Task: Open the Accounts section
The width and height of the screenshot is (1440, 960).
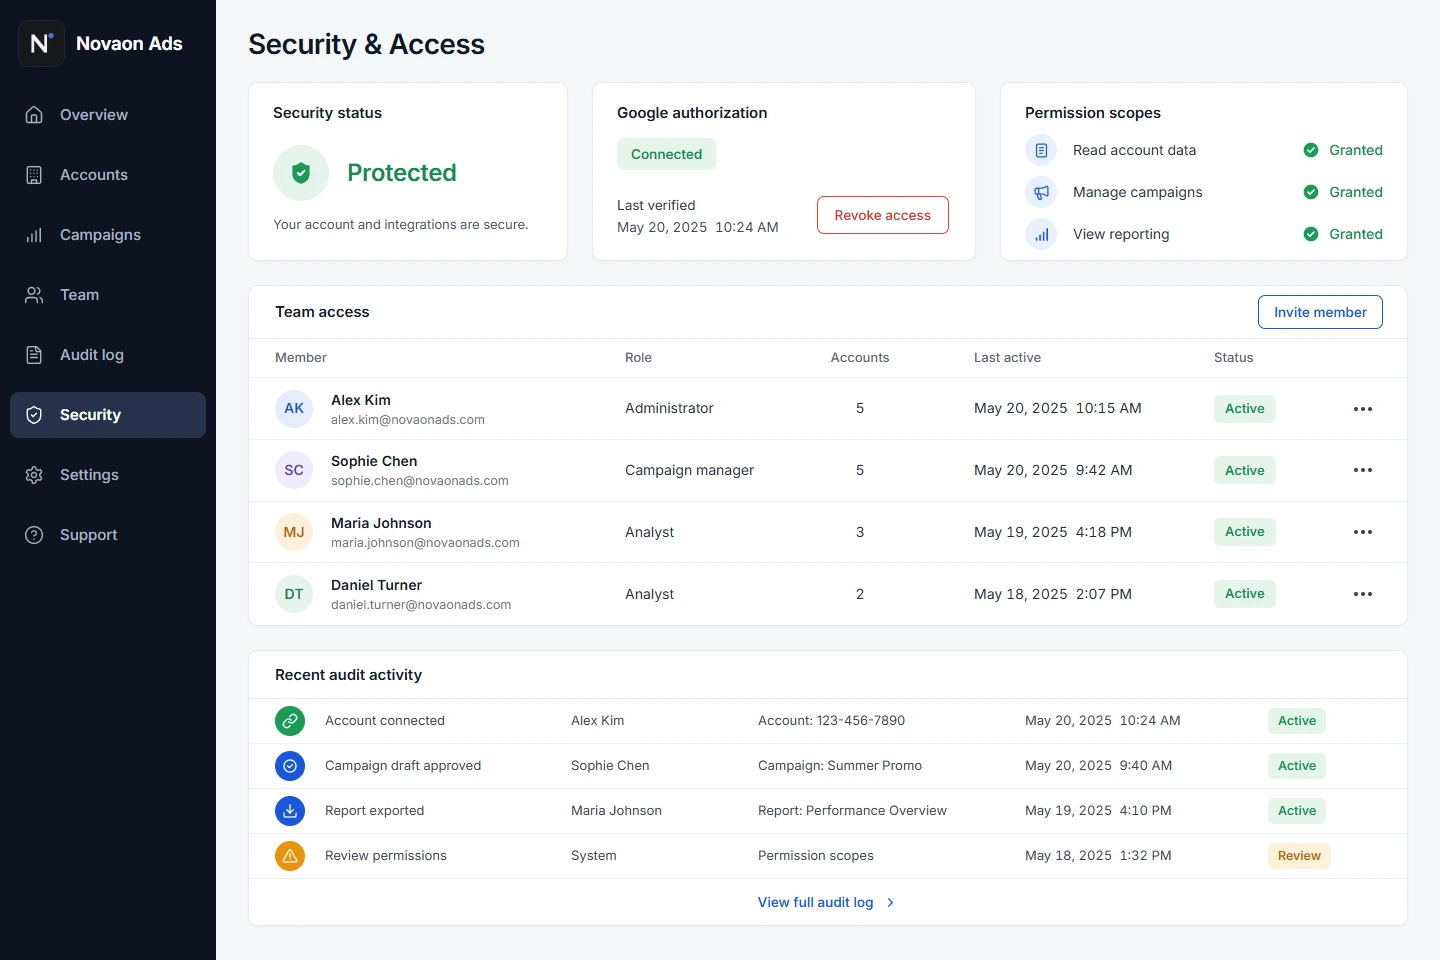Action: pyautogui.click(x=108, y=175)
